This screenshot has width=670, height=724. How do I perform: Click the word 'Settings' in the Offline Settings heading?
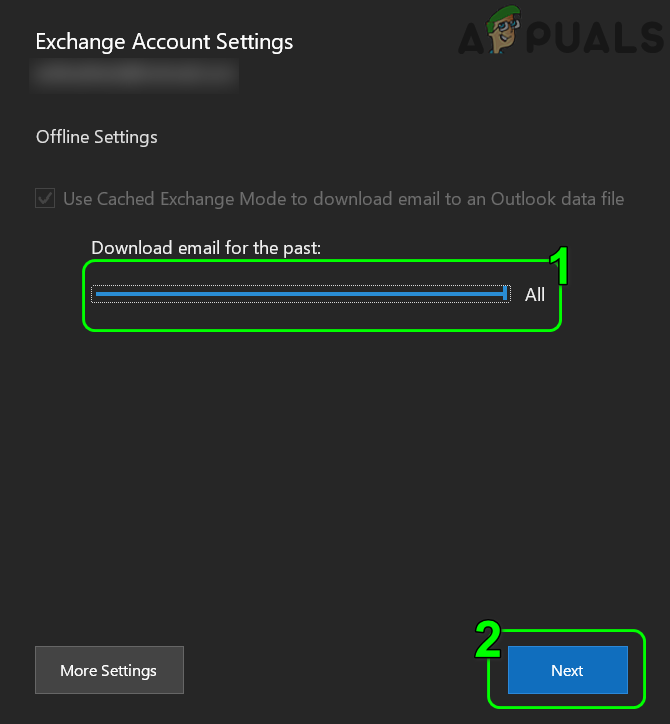[x=127, y=137]
